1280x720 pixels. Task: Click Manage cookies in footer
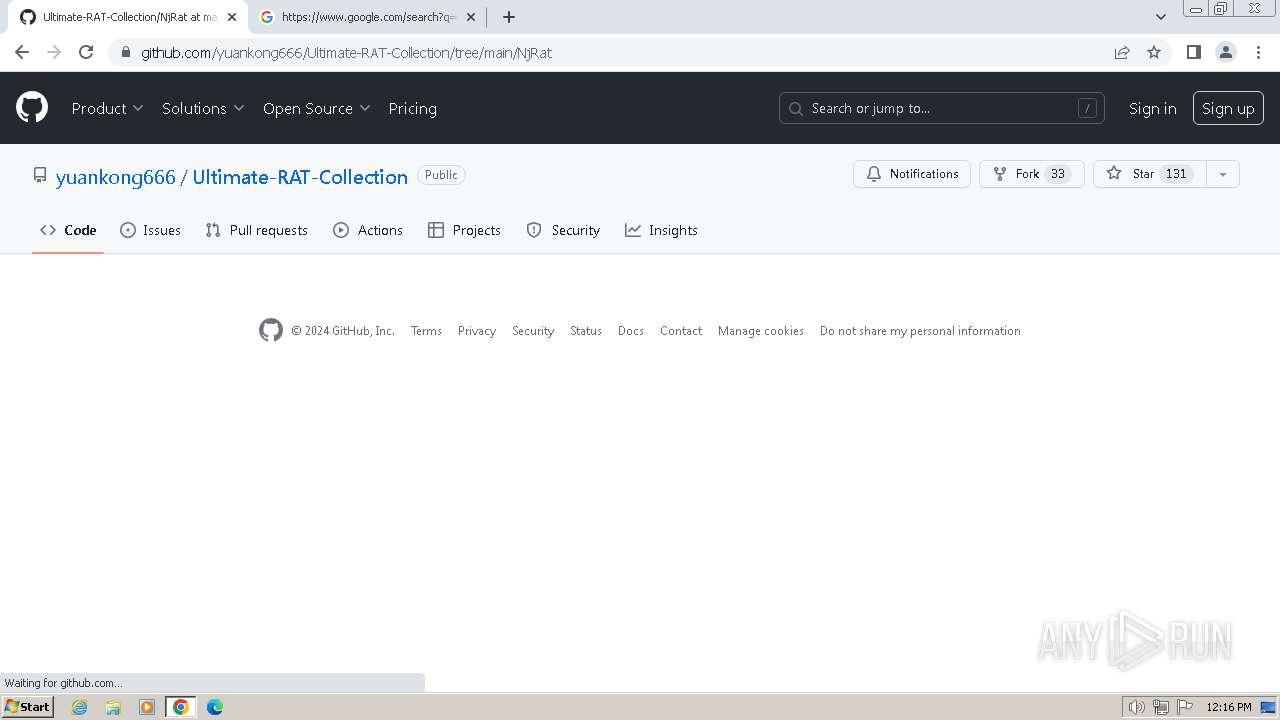761,331
